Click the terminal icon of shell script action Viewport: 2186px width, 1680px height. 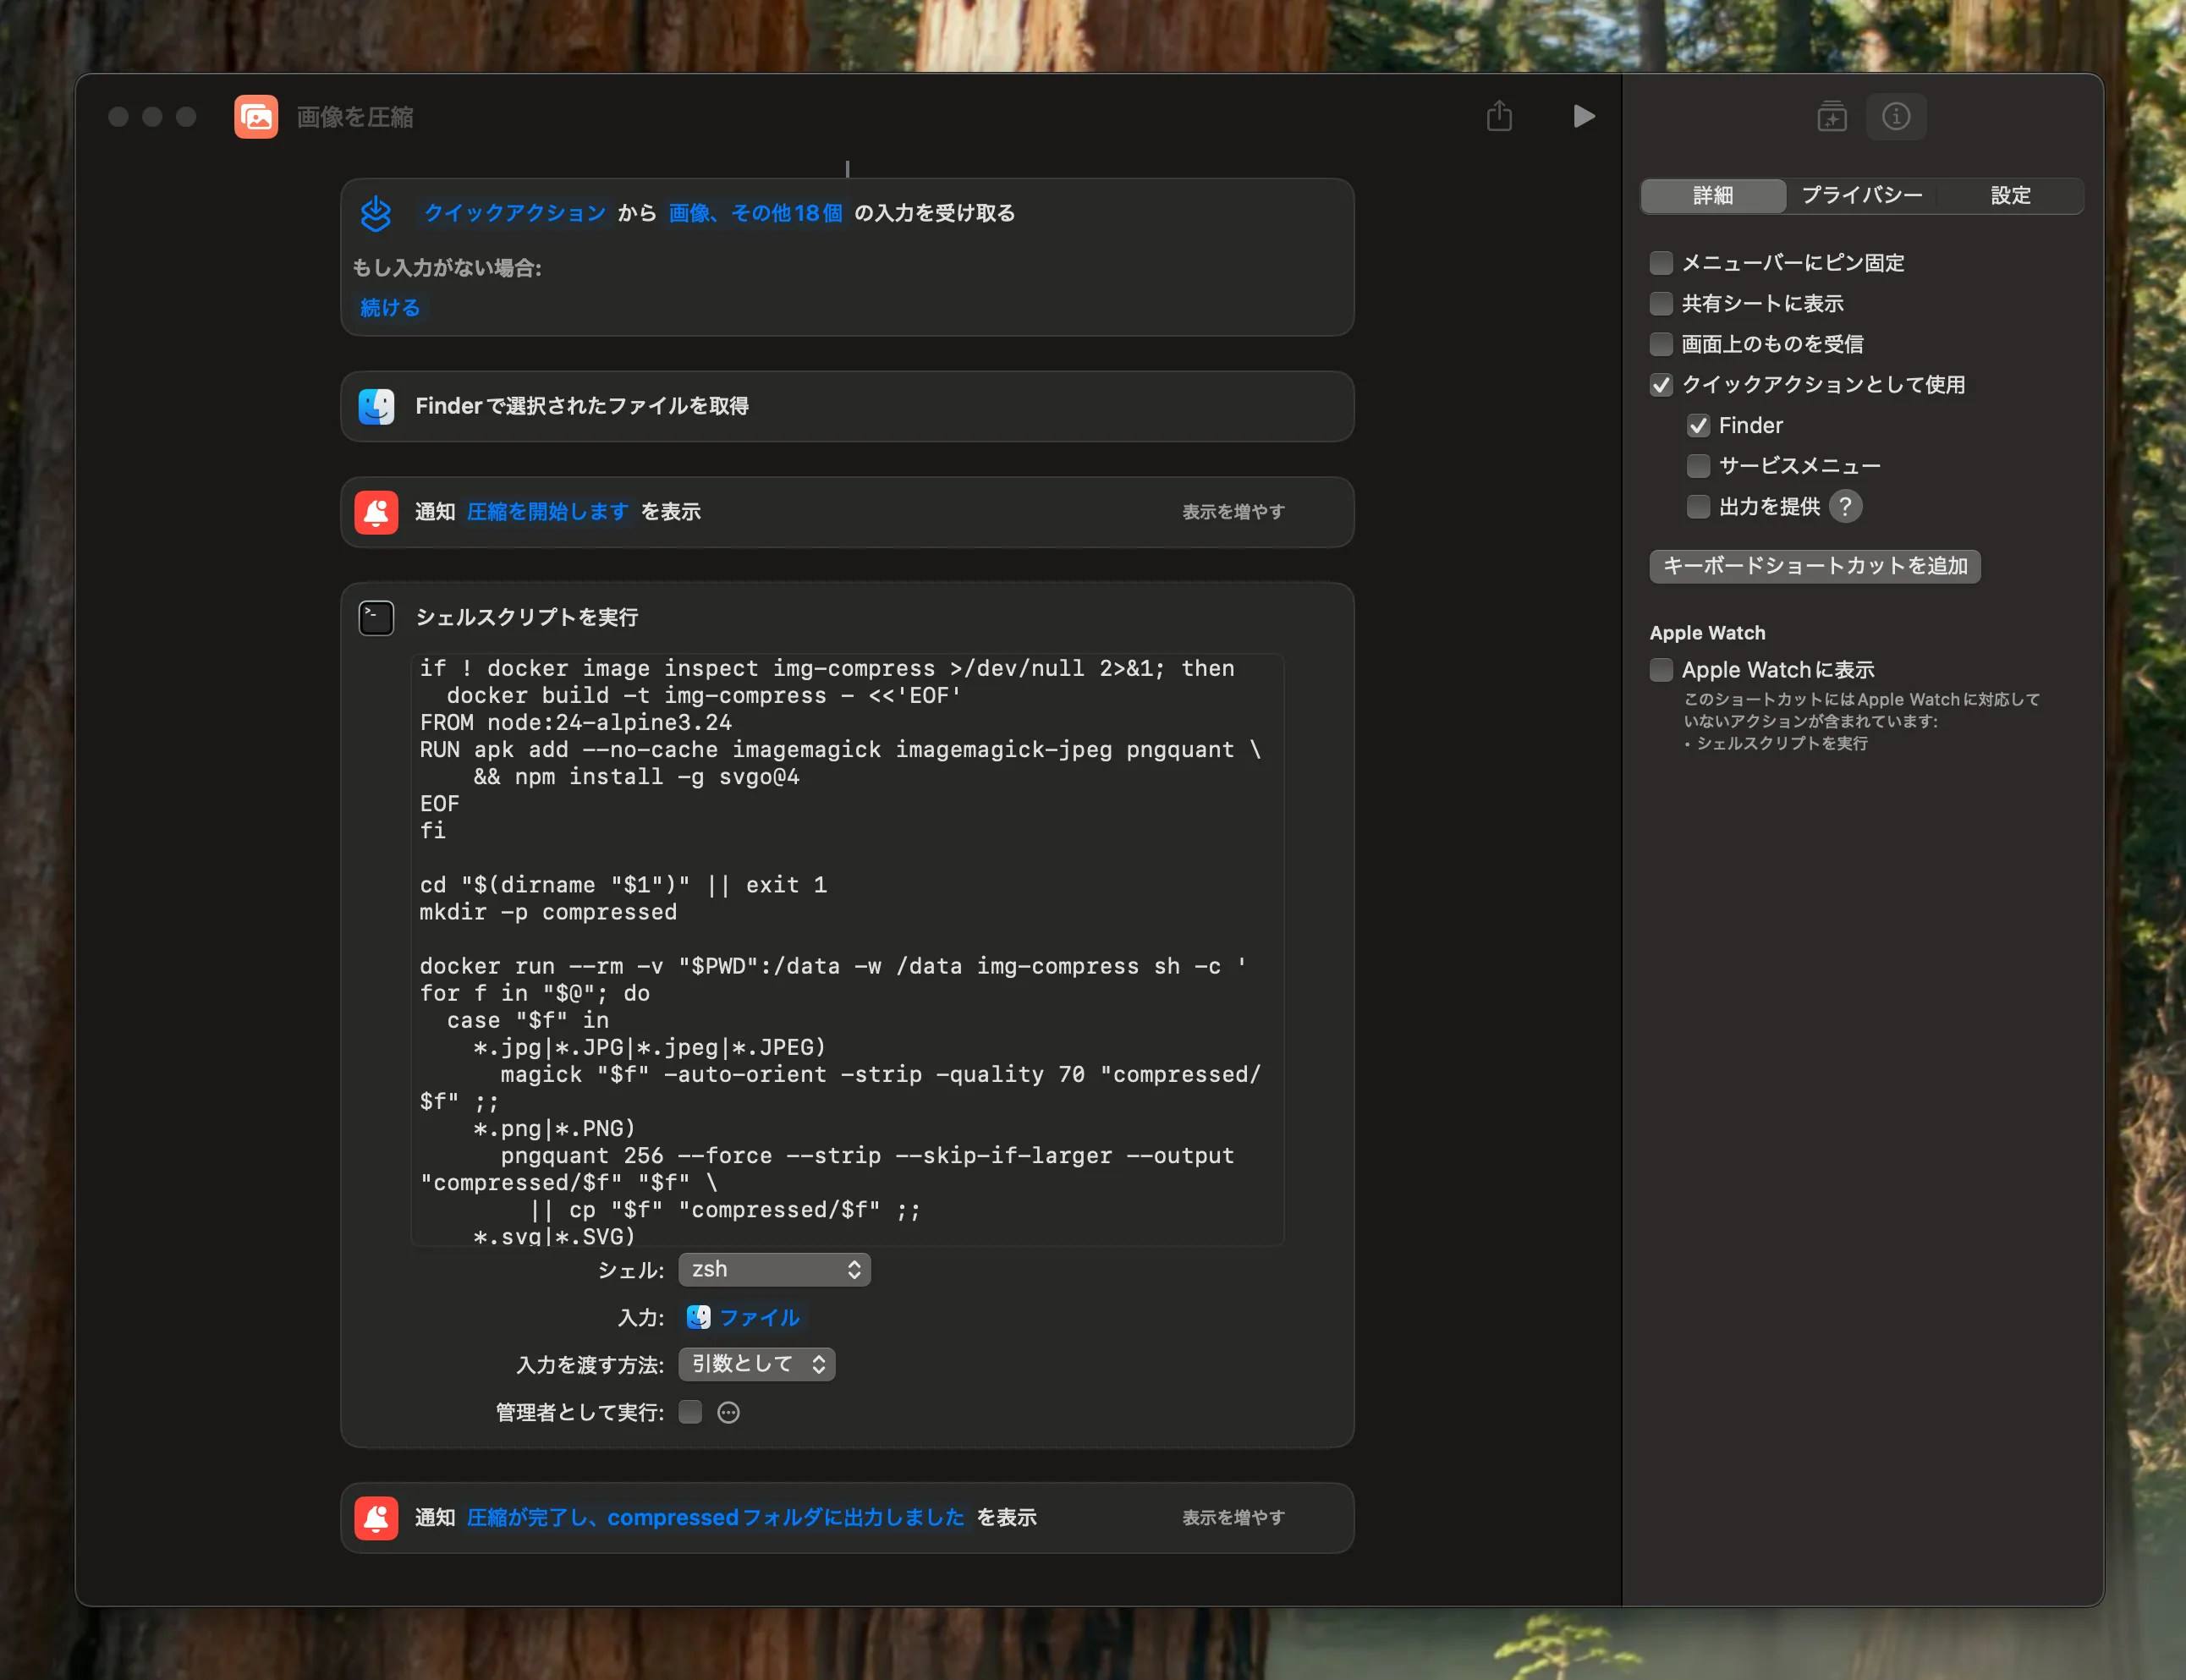(376, 618)
